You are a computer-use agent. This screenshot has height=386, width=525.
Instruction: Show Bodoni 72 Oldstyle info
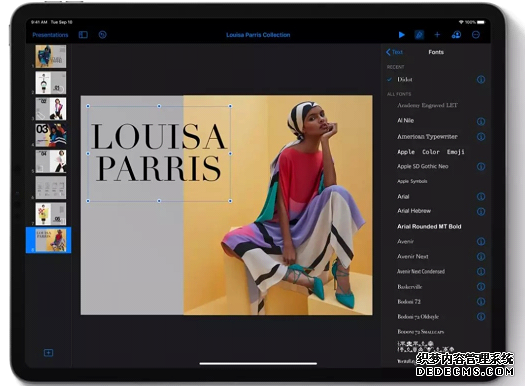[481, 317]
